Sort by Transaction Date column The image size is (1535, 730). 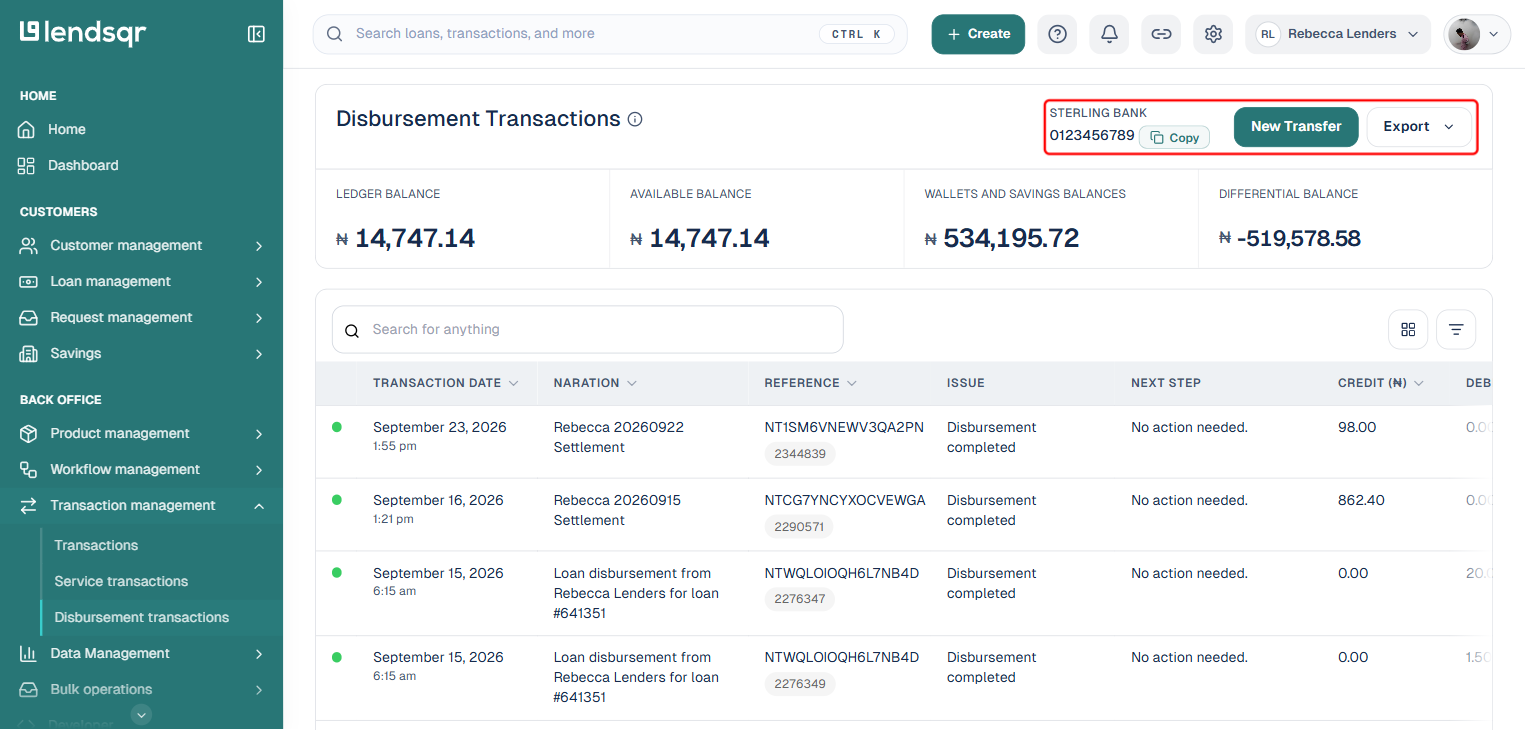(x=446, y=383)
